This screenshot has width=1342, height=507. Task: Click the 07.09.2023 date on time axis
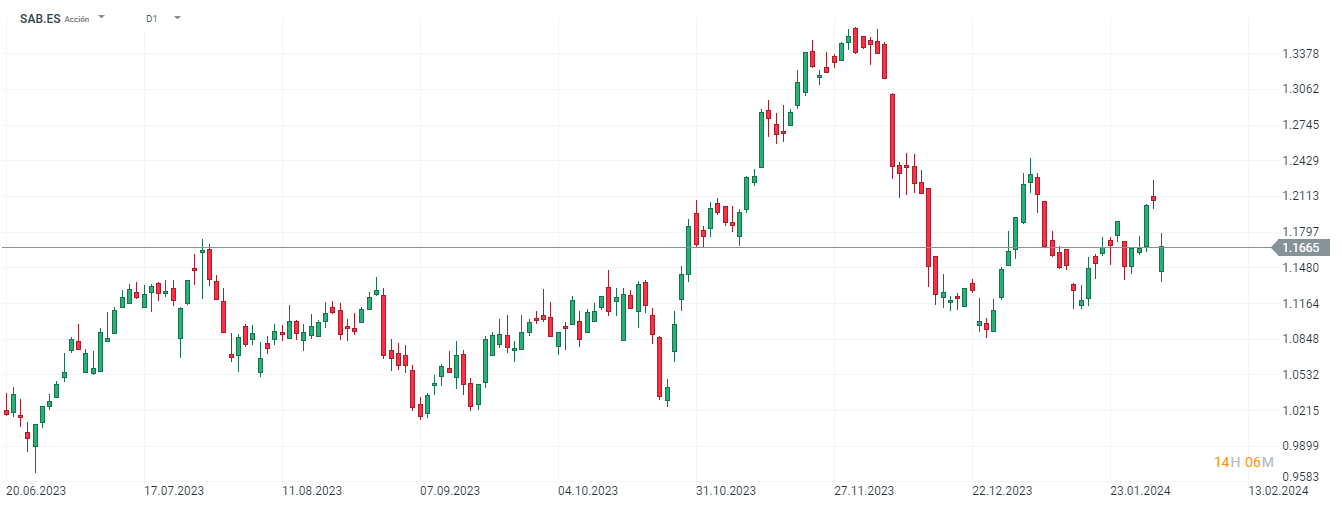(450, 491)
